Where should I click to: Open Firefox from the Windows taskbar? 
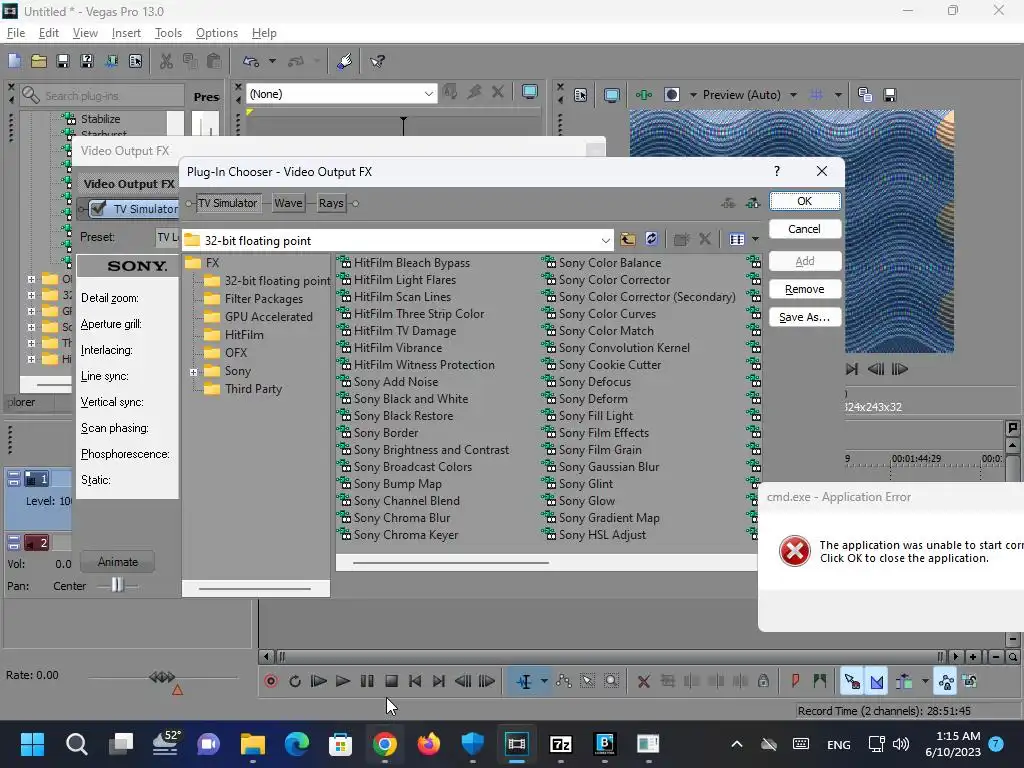pos(428,744)
